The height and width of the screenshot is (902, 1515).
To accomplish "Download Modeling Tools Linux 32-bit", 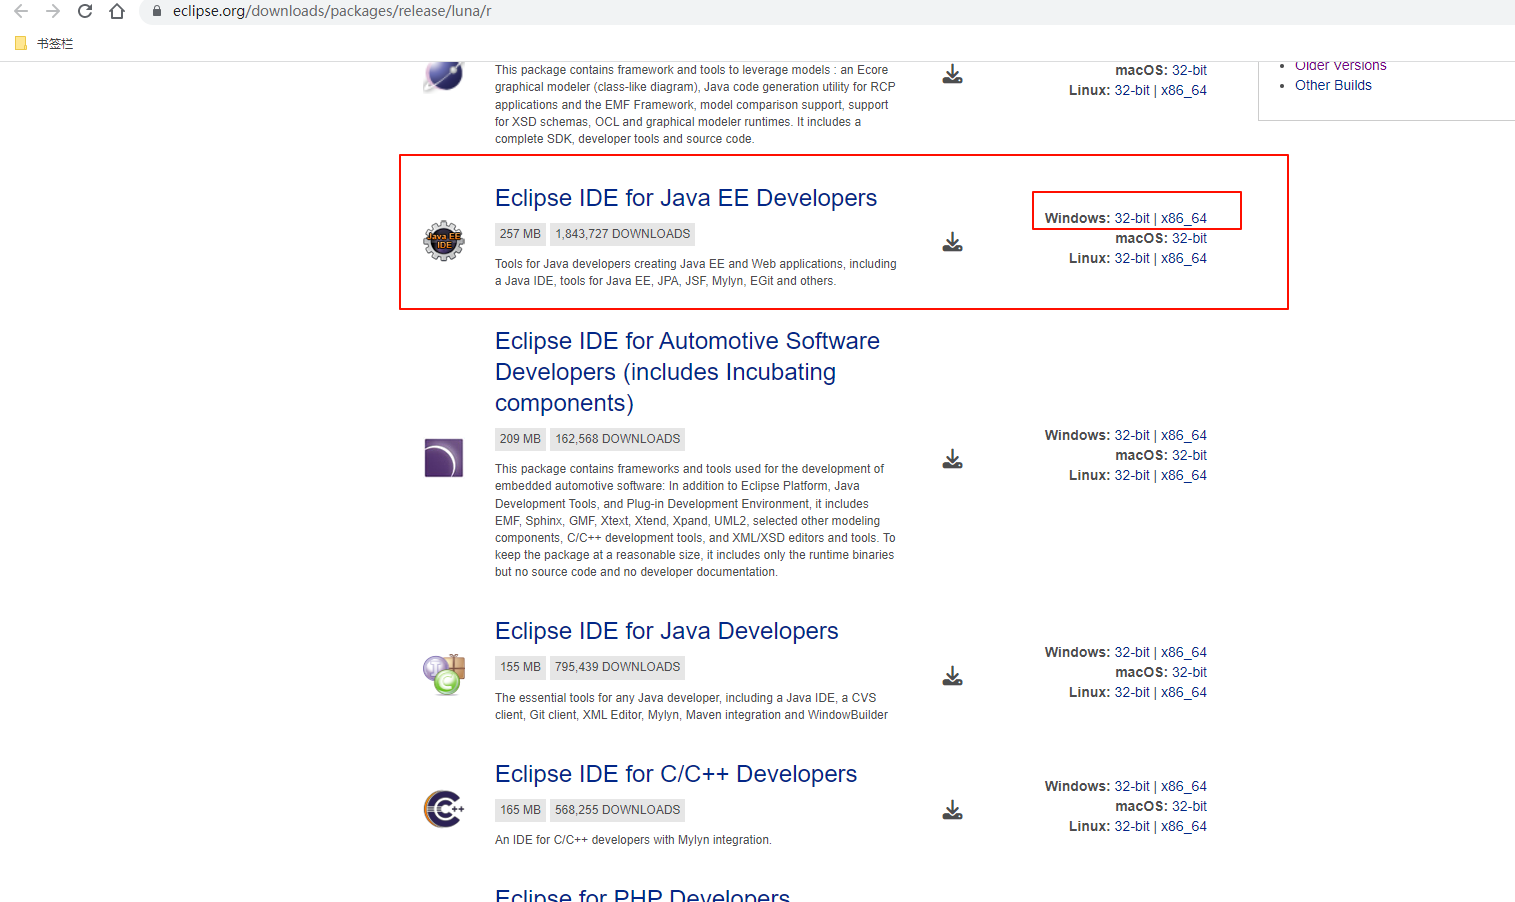I will point(1132,90).
